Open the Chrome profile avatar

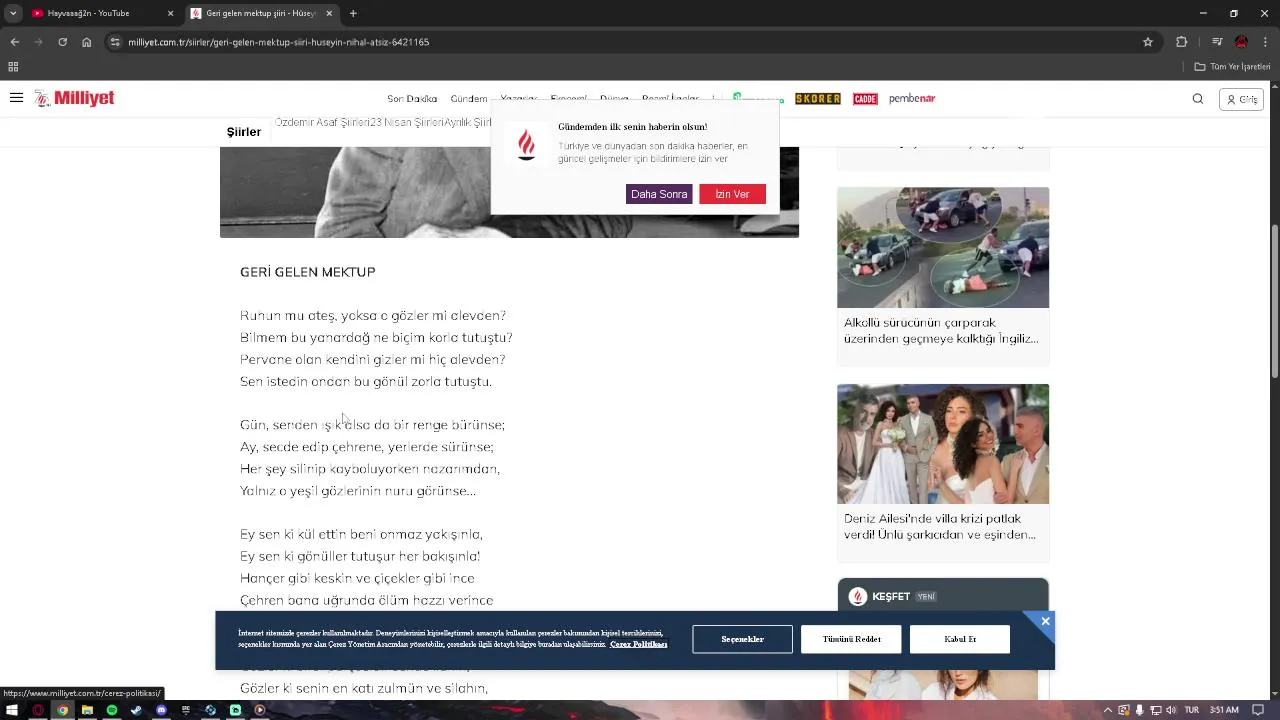[x=1241, y=42]
